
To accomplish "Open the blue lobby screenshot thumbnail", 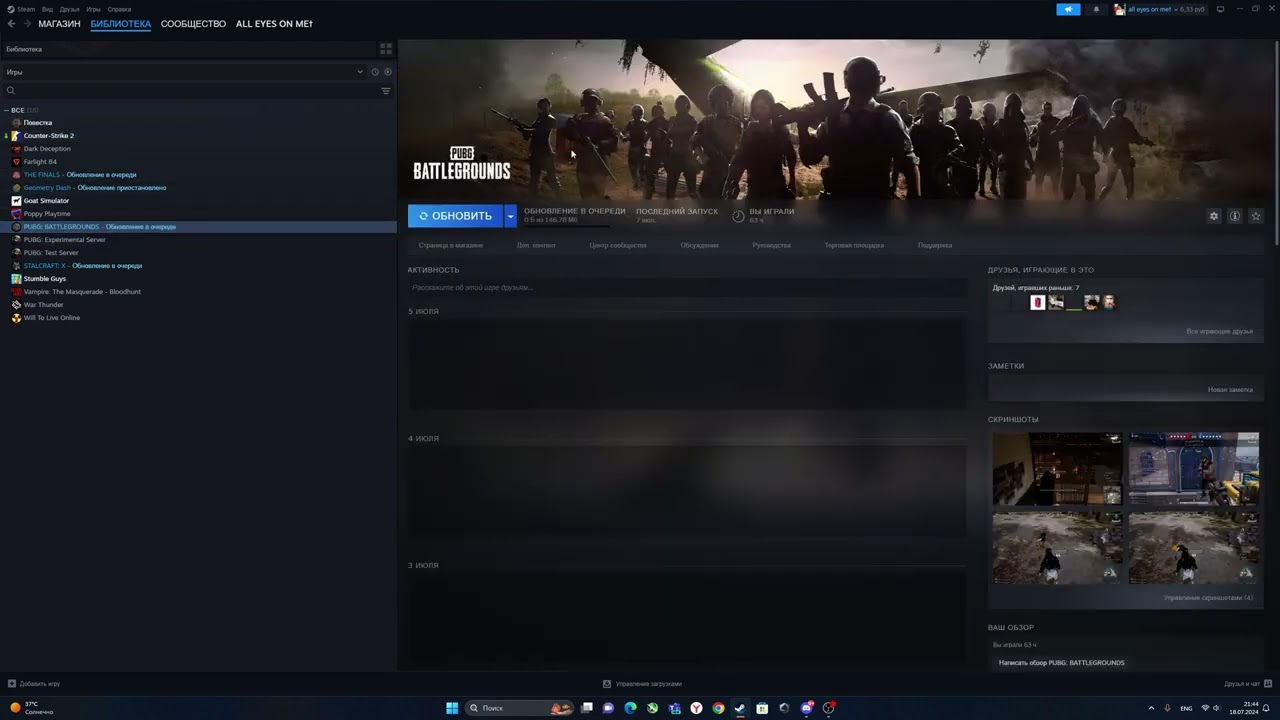I will click(x=1194, y=469).
